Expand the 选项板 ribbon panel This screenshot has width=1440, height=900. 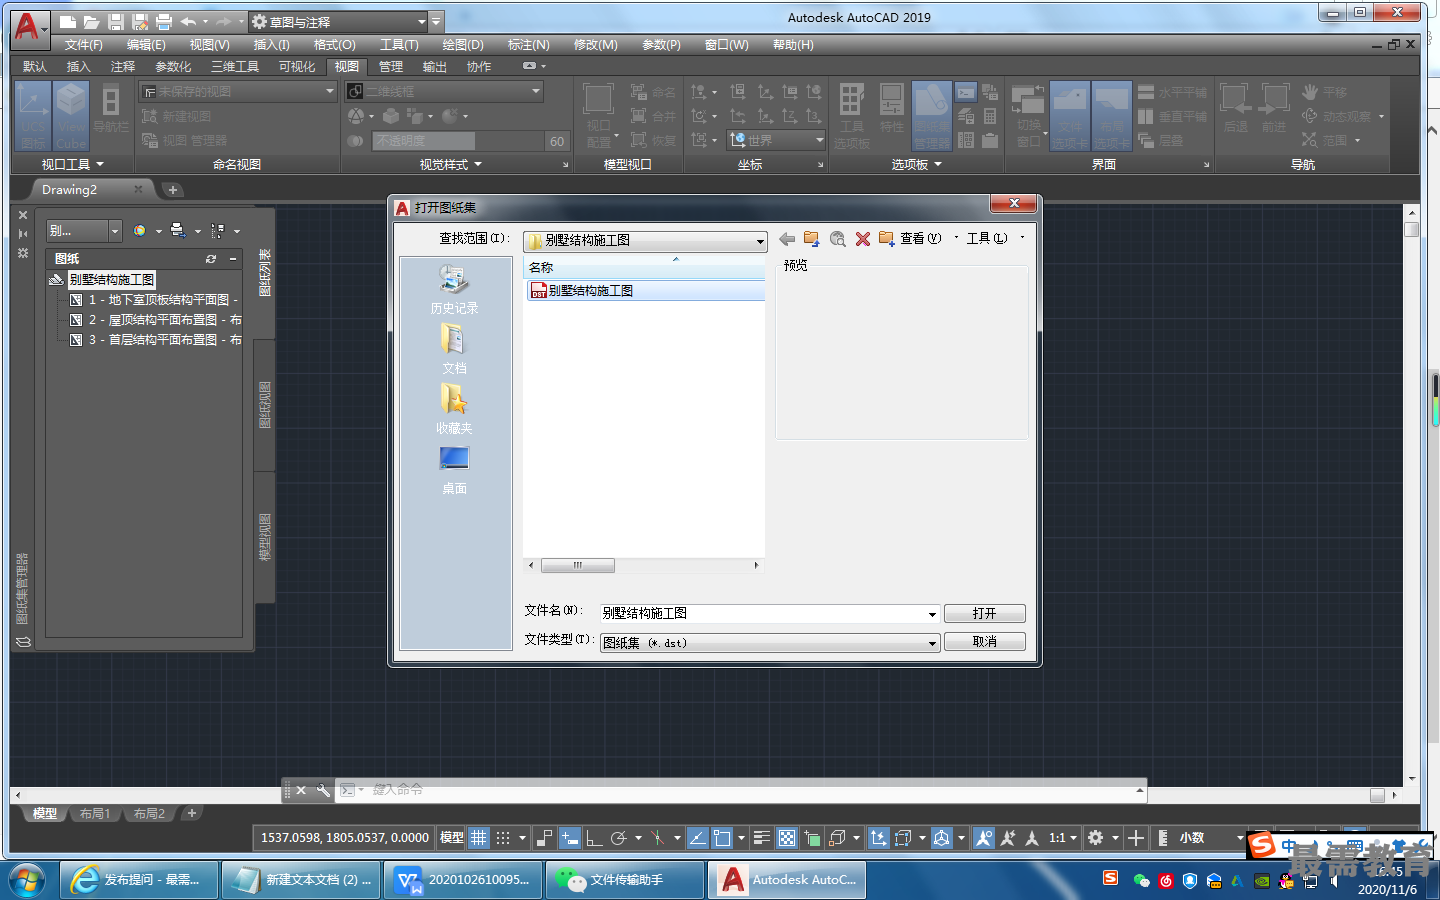pos(917,164)
